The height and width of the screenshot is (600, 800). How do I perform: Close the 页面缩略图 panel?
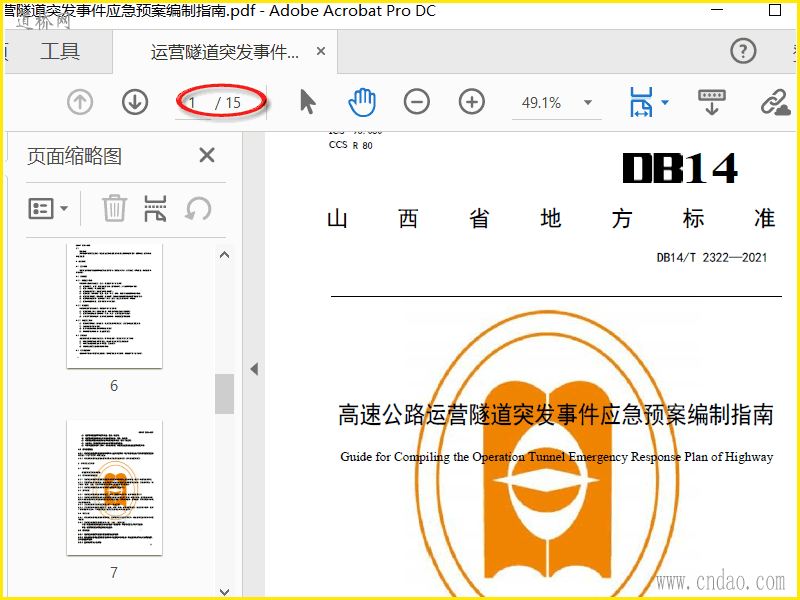click(x=207, y=155)
